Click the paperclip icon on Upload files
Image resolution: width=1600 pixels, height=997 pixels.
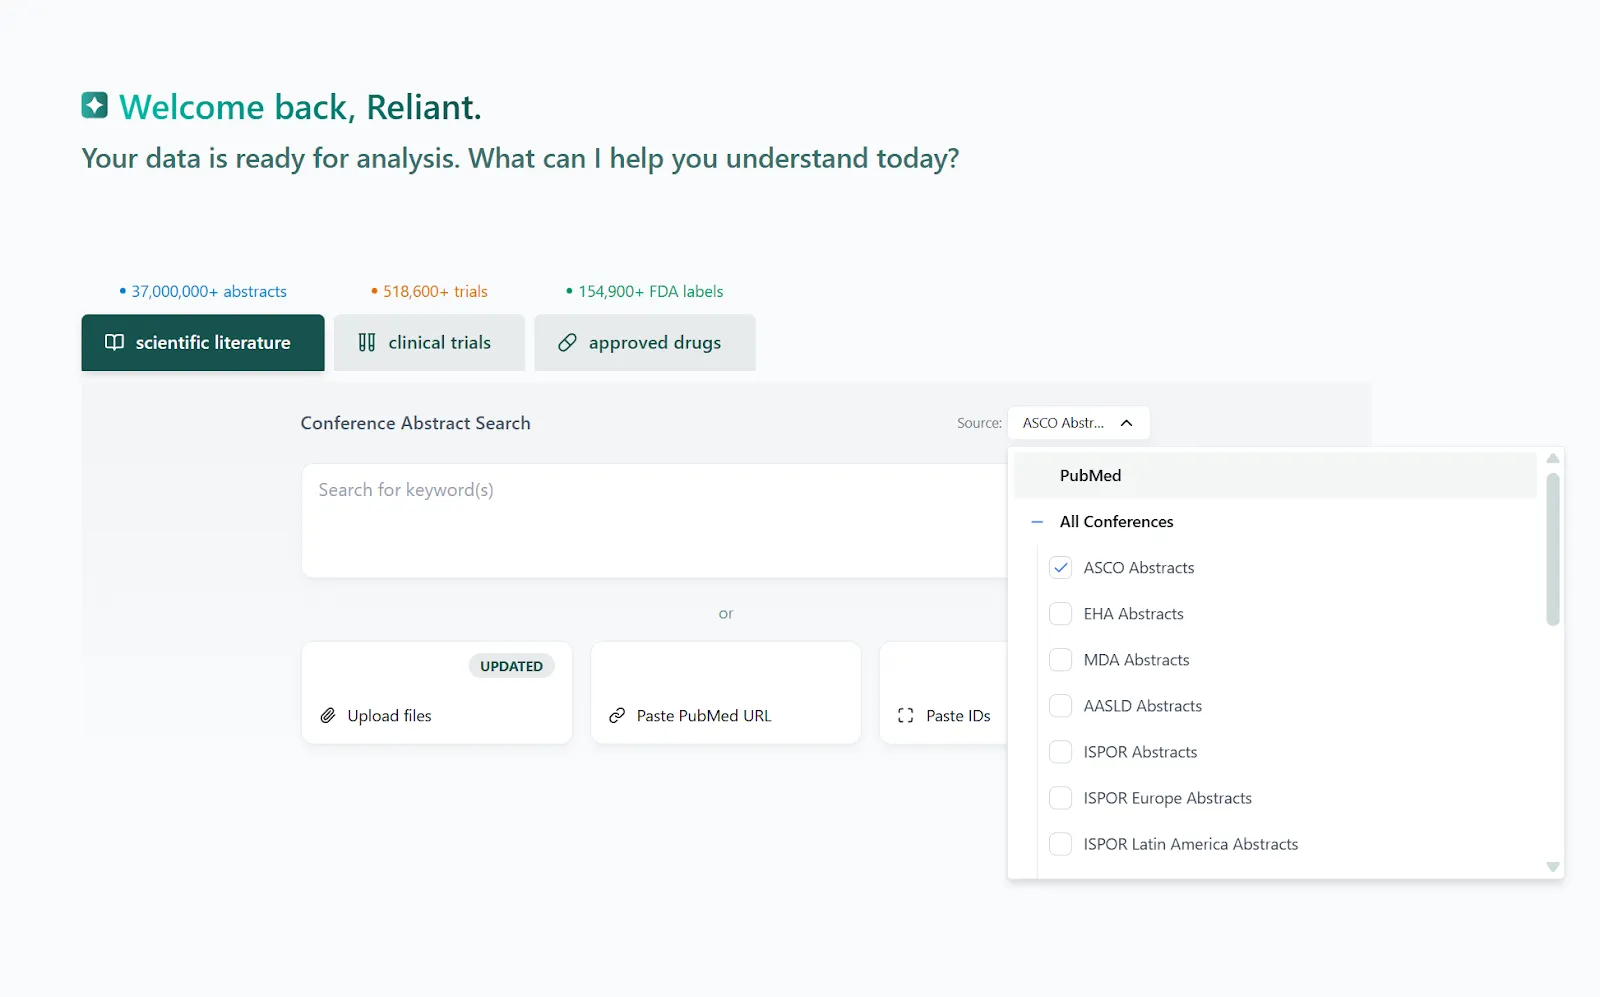click(328, 716)
